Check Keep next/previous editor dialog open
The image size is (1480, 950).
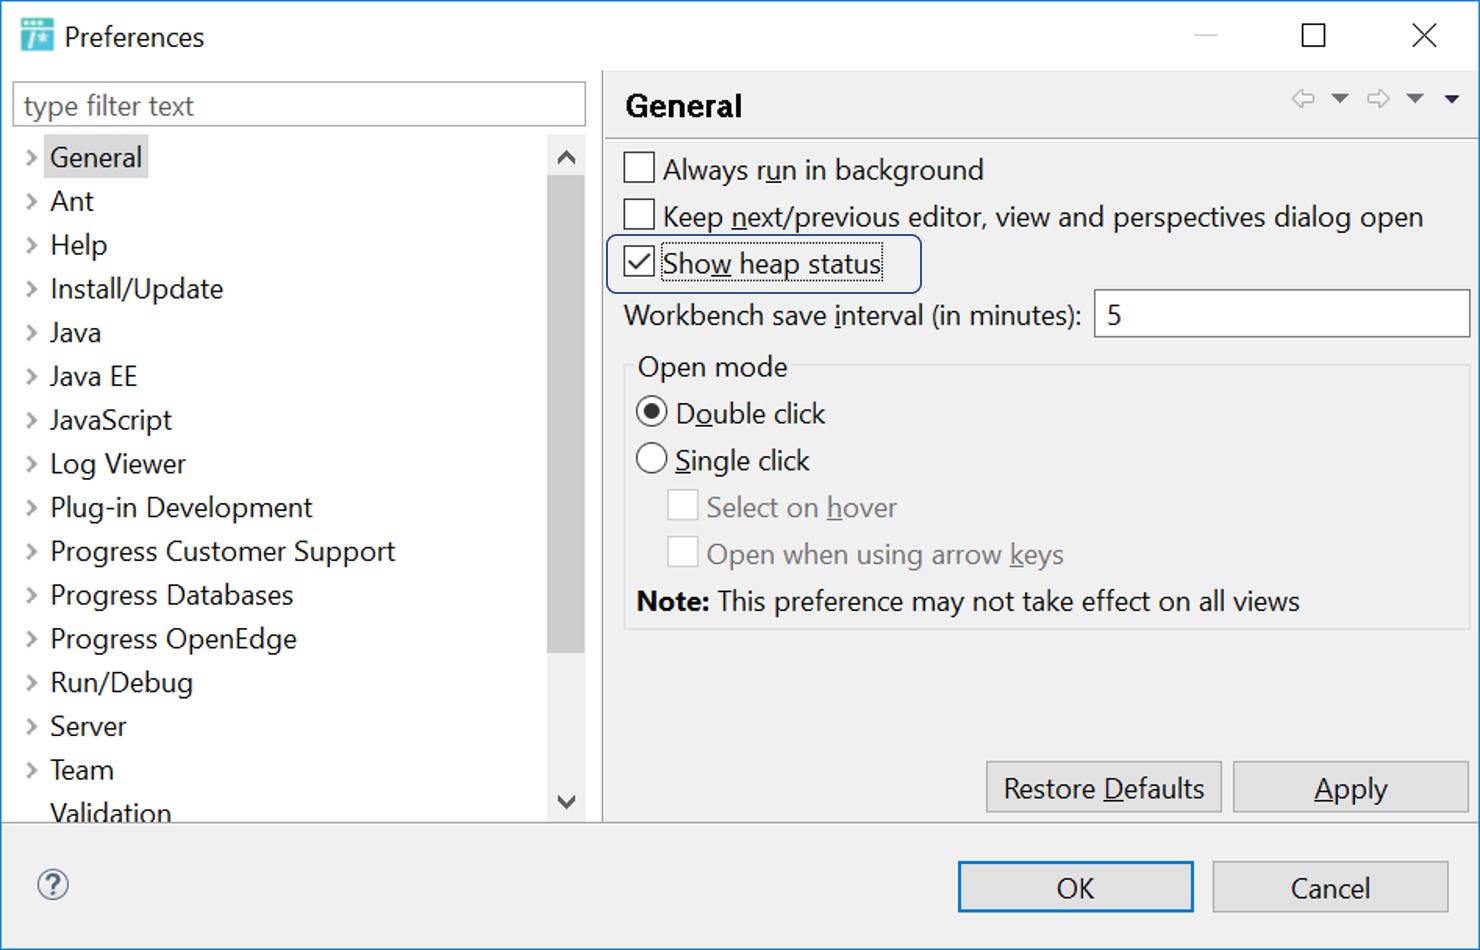tap(638, 213)
